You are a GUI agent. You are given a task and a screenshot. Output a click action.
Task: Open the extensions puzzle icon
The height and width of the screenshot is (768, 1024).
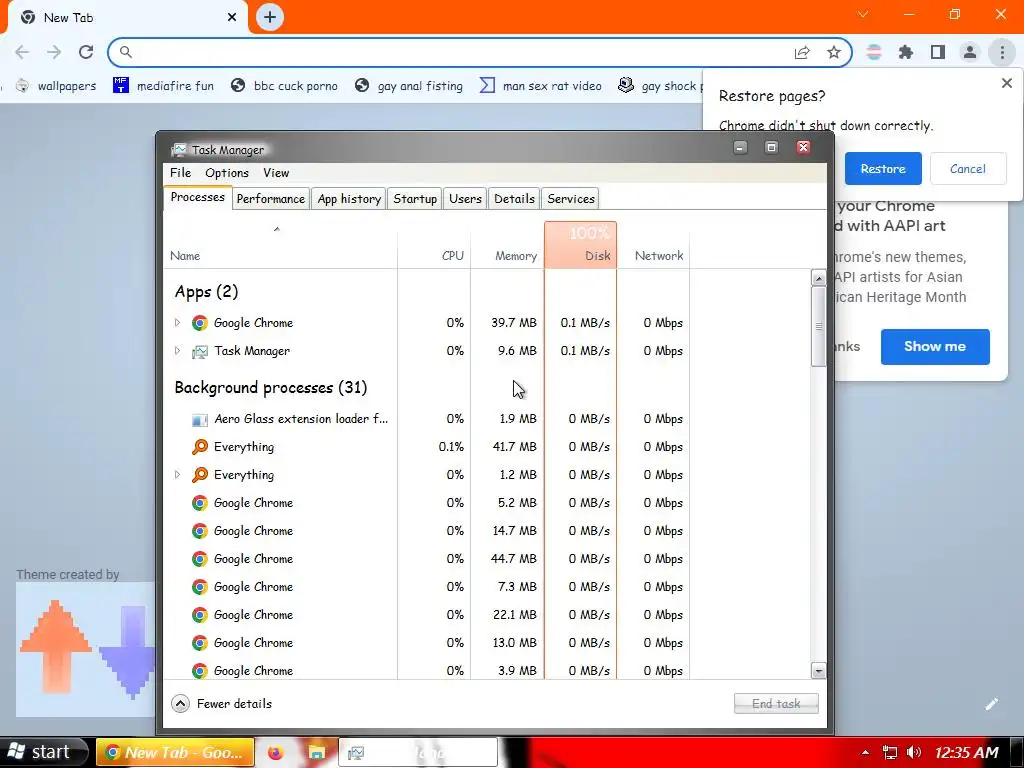click(906, 52)
